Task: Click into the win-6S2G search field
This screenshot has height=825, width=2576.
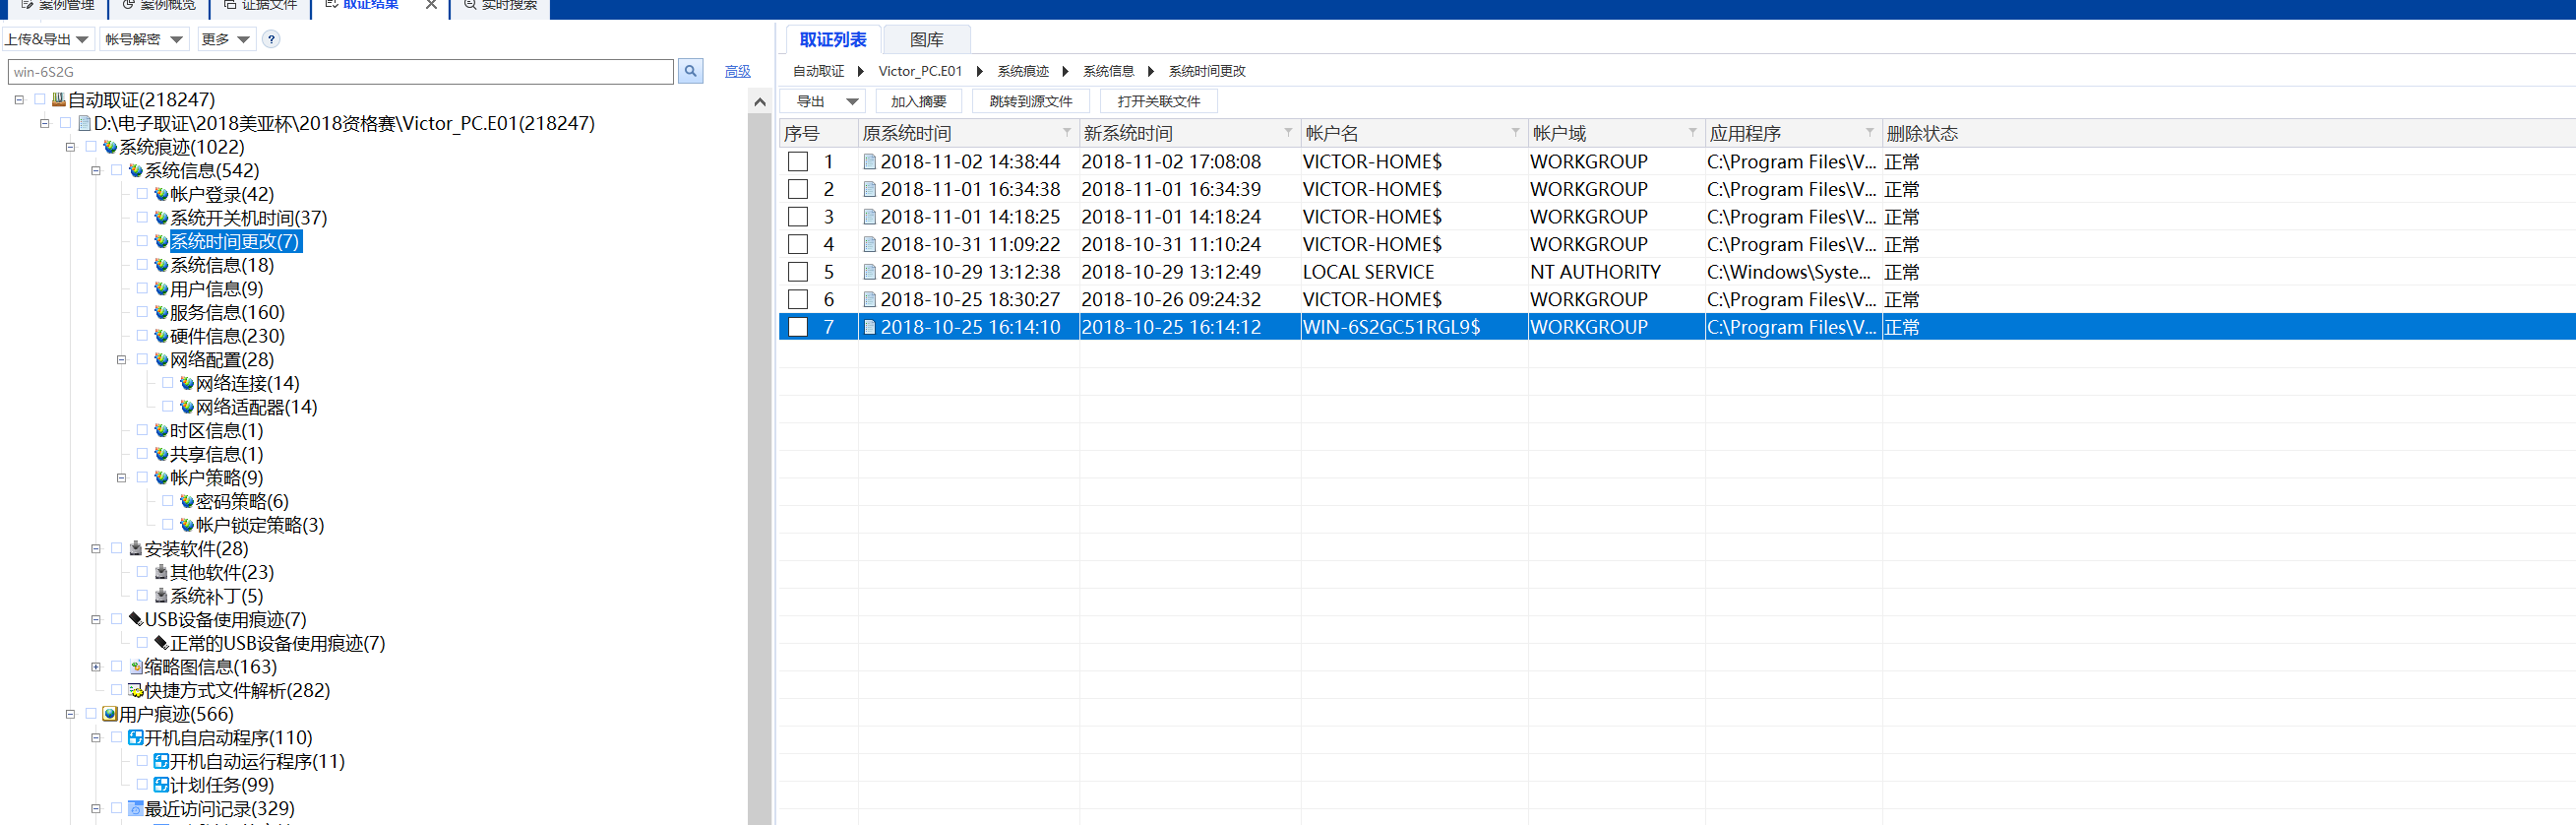Action: tap(340, 72)
